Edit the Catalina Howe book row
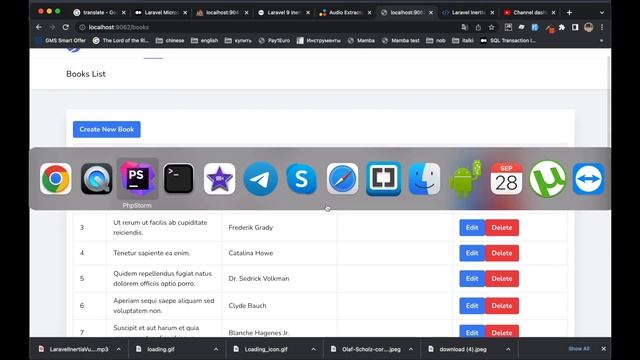The width and height of the screenshot is (640, 360). click(472, 253)
